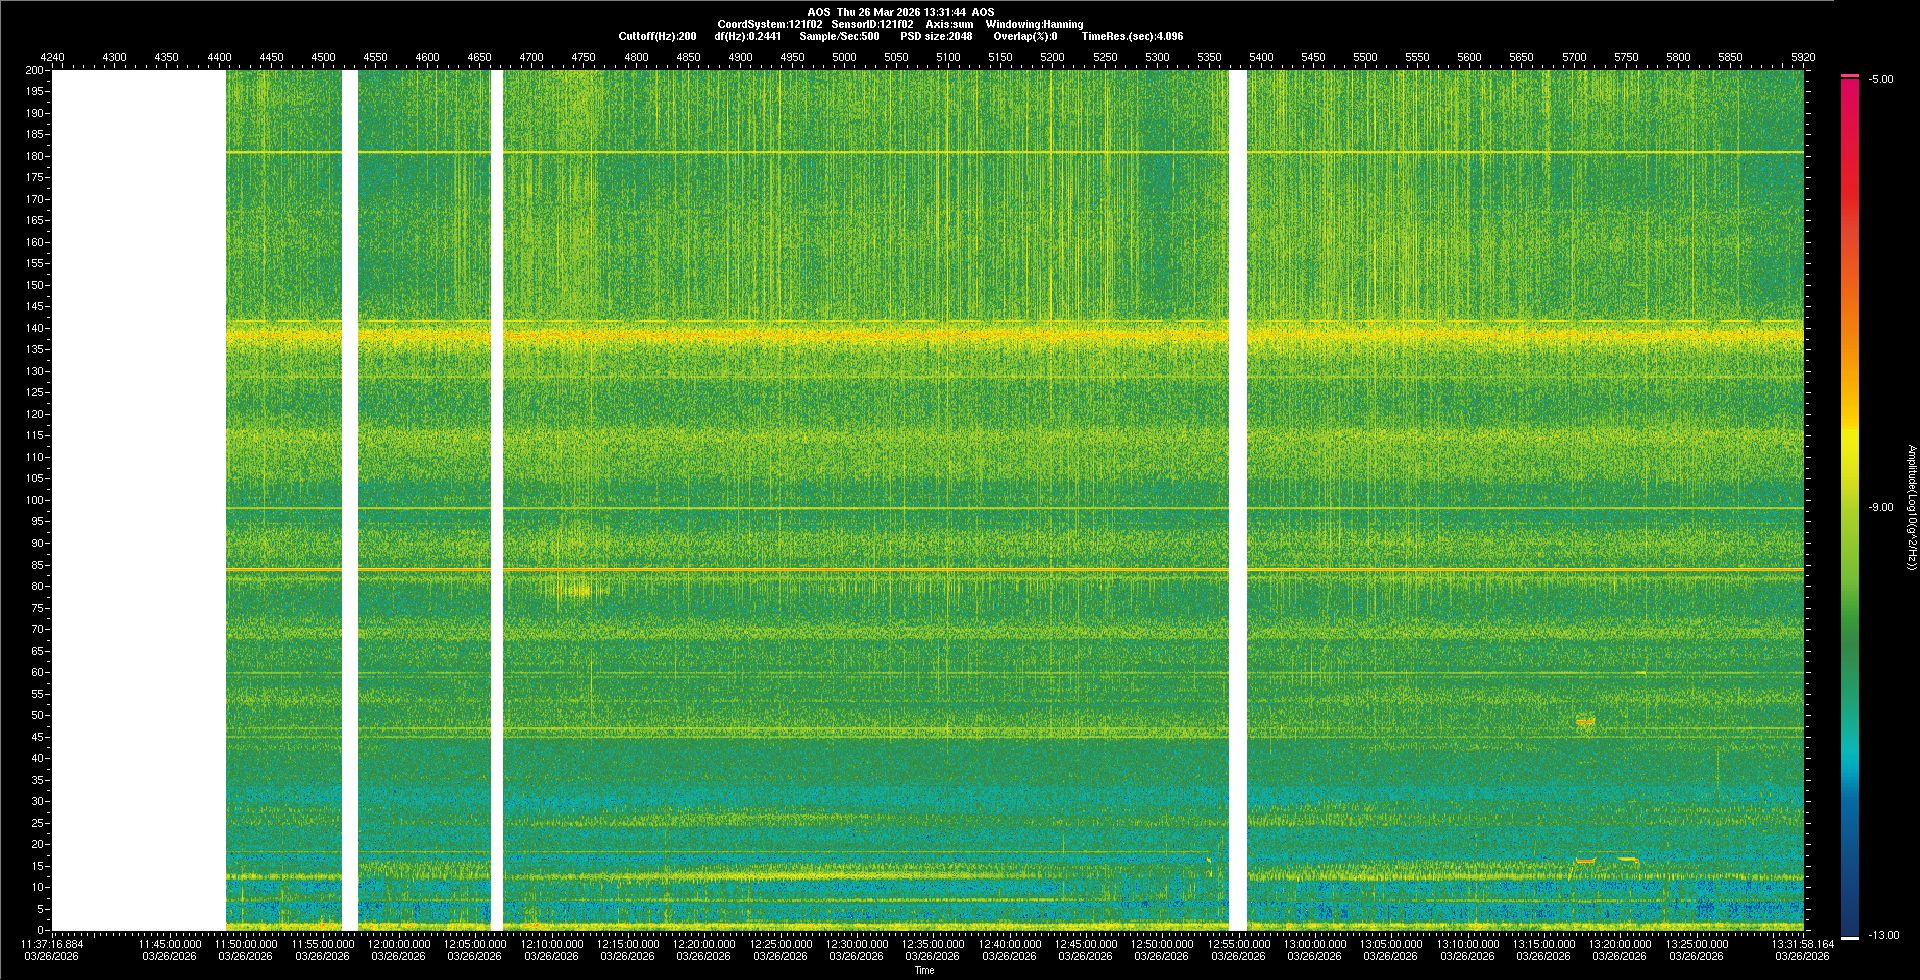
Task: Click the large white data gap at left
Action: (139, 500)
